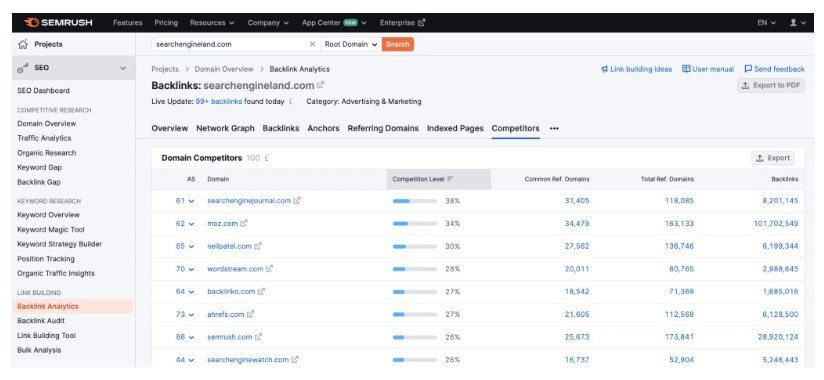Click Export to PDF button
The height and width of the screenshot is (380, 824).
point(770,86)
